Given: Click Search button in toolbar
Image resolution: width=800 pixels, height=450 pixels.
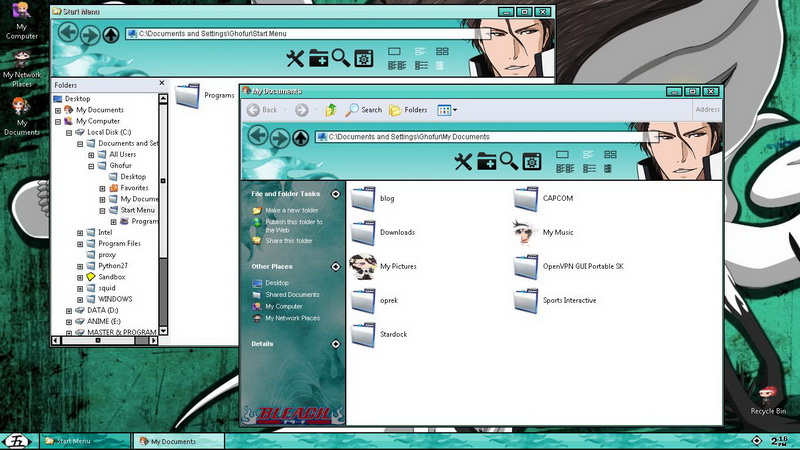Looking at the screenshot, I should point(363,110).
